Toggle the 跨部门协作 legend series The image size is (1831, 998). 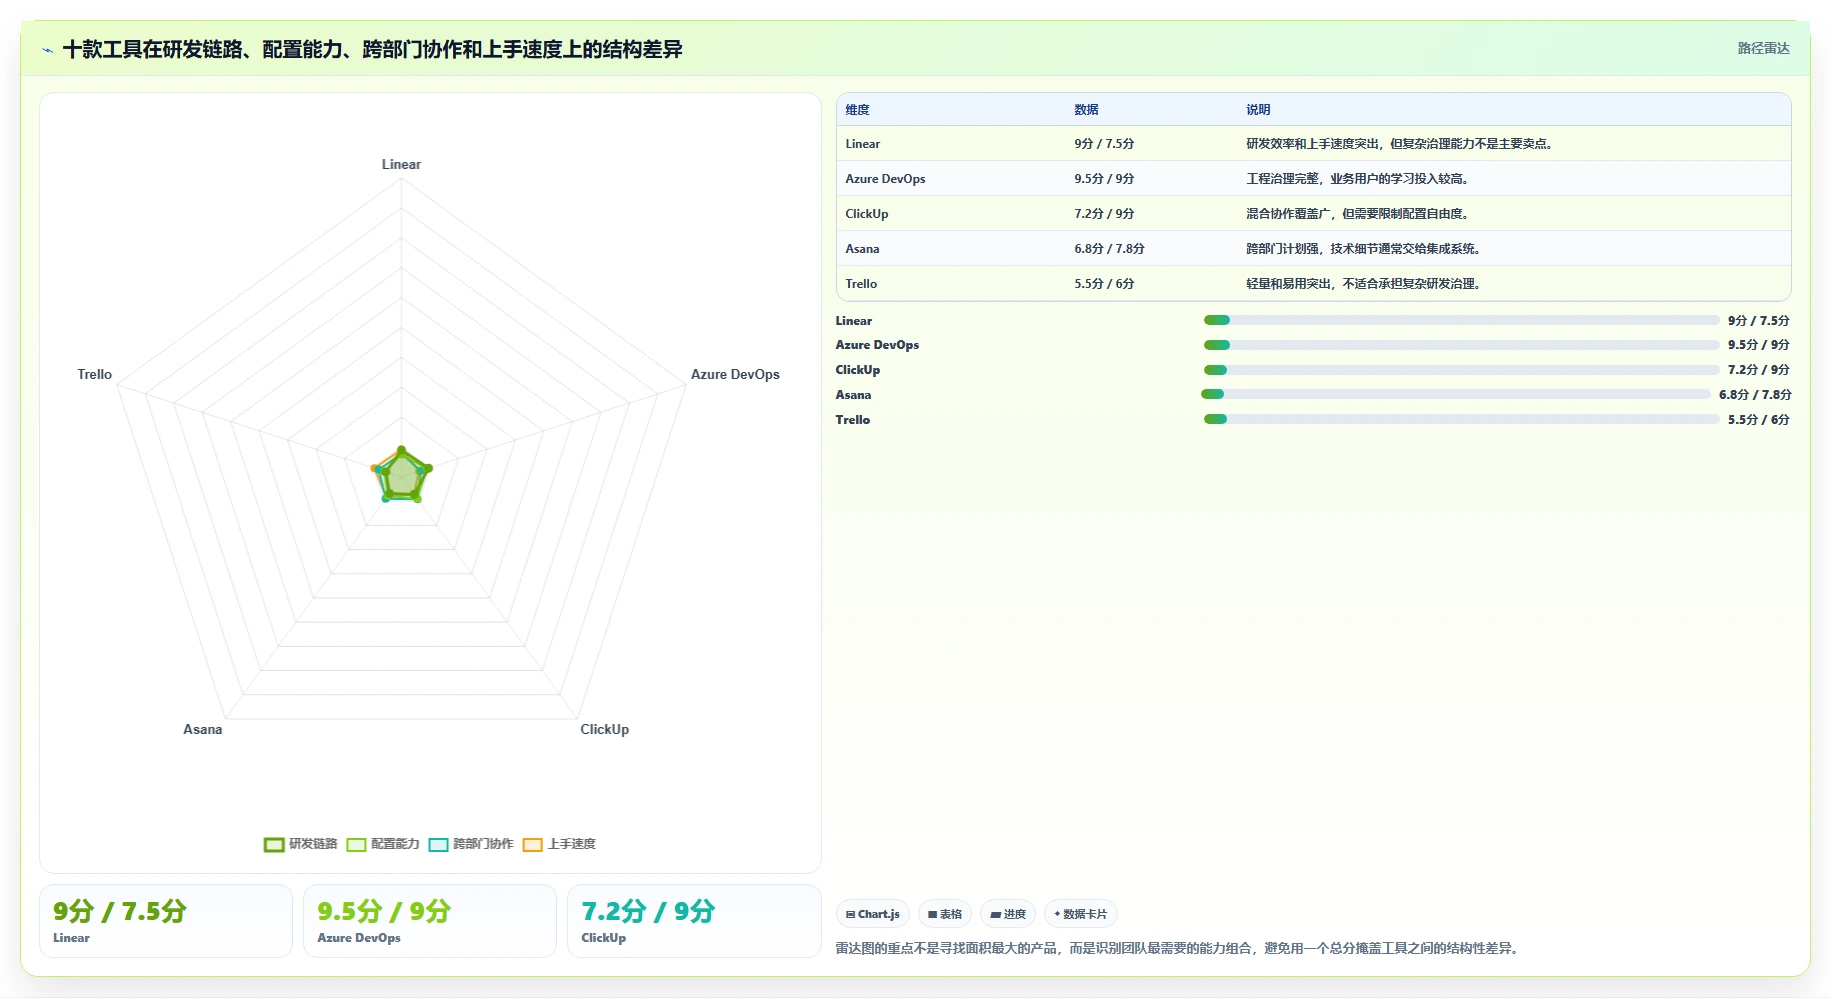471,844
